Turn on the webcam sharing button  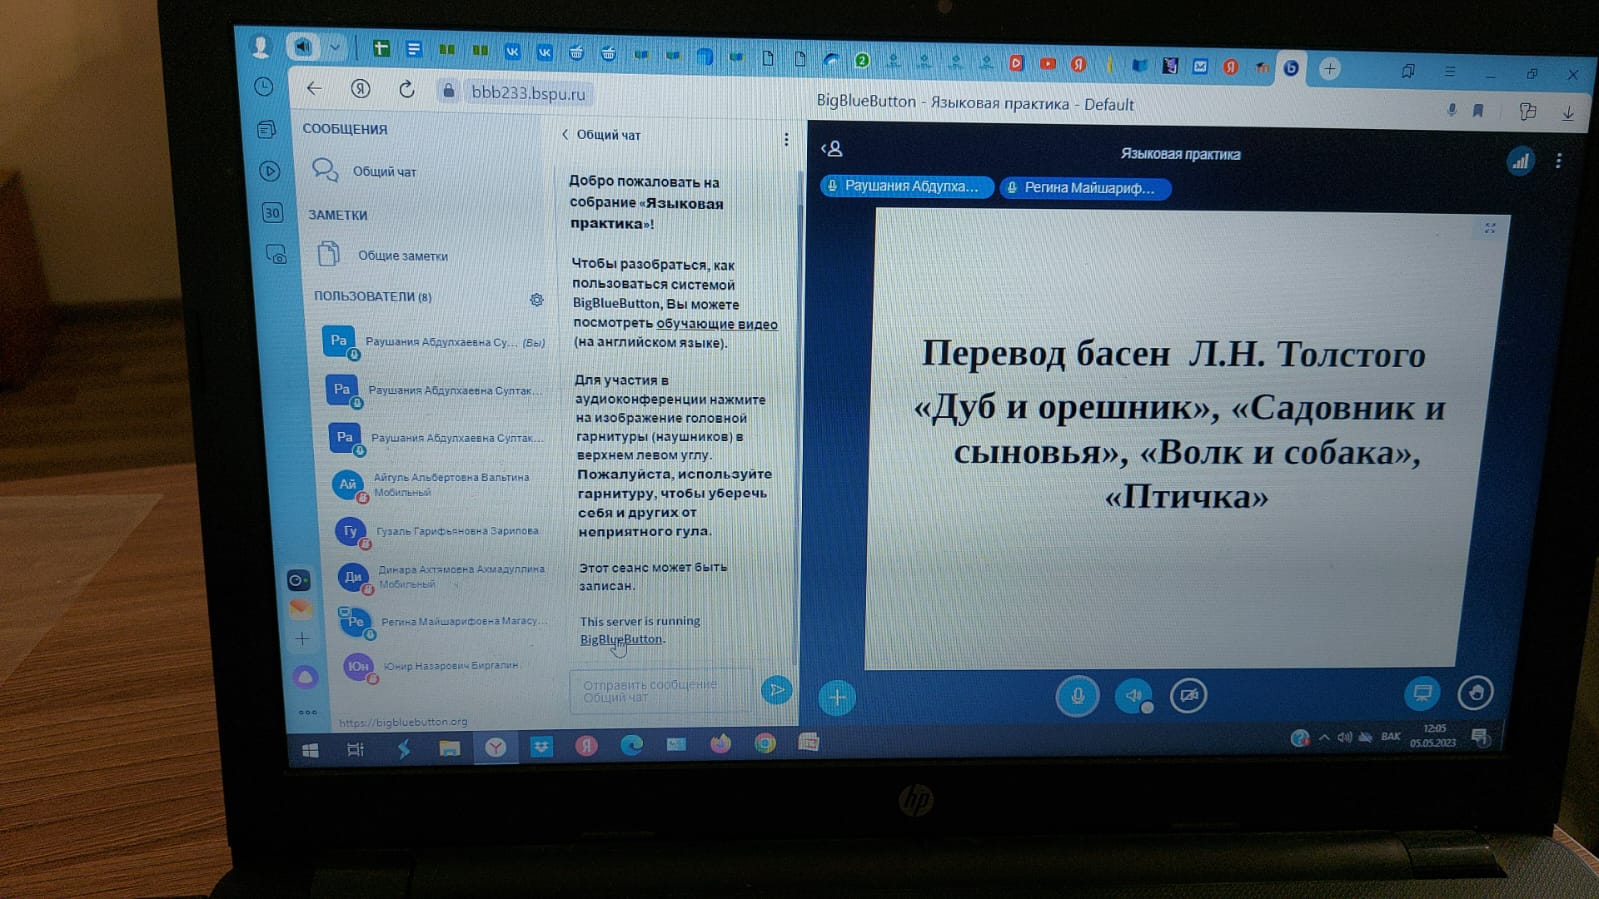click(x=1188, y=695)
